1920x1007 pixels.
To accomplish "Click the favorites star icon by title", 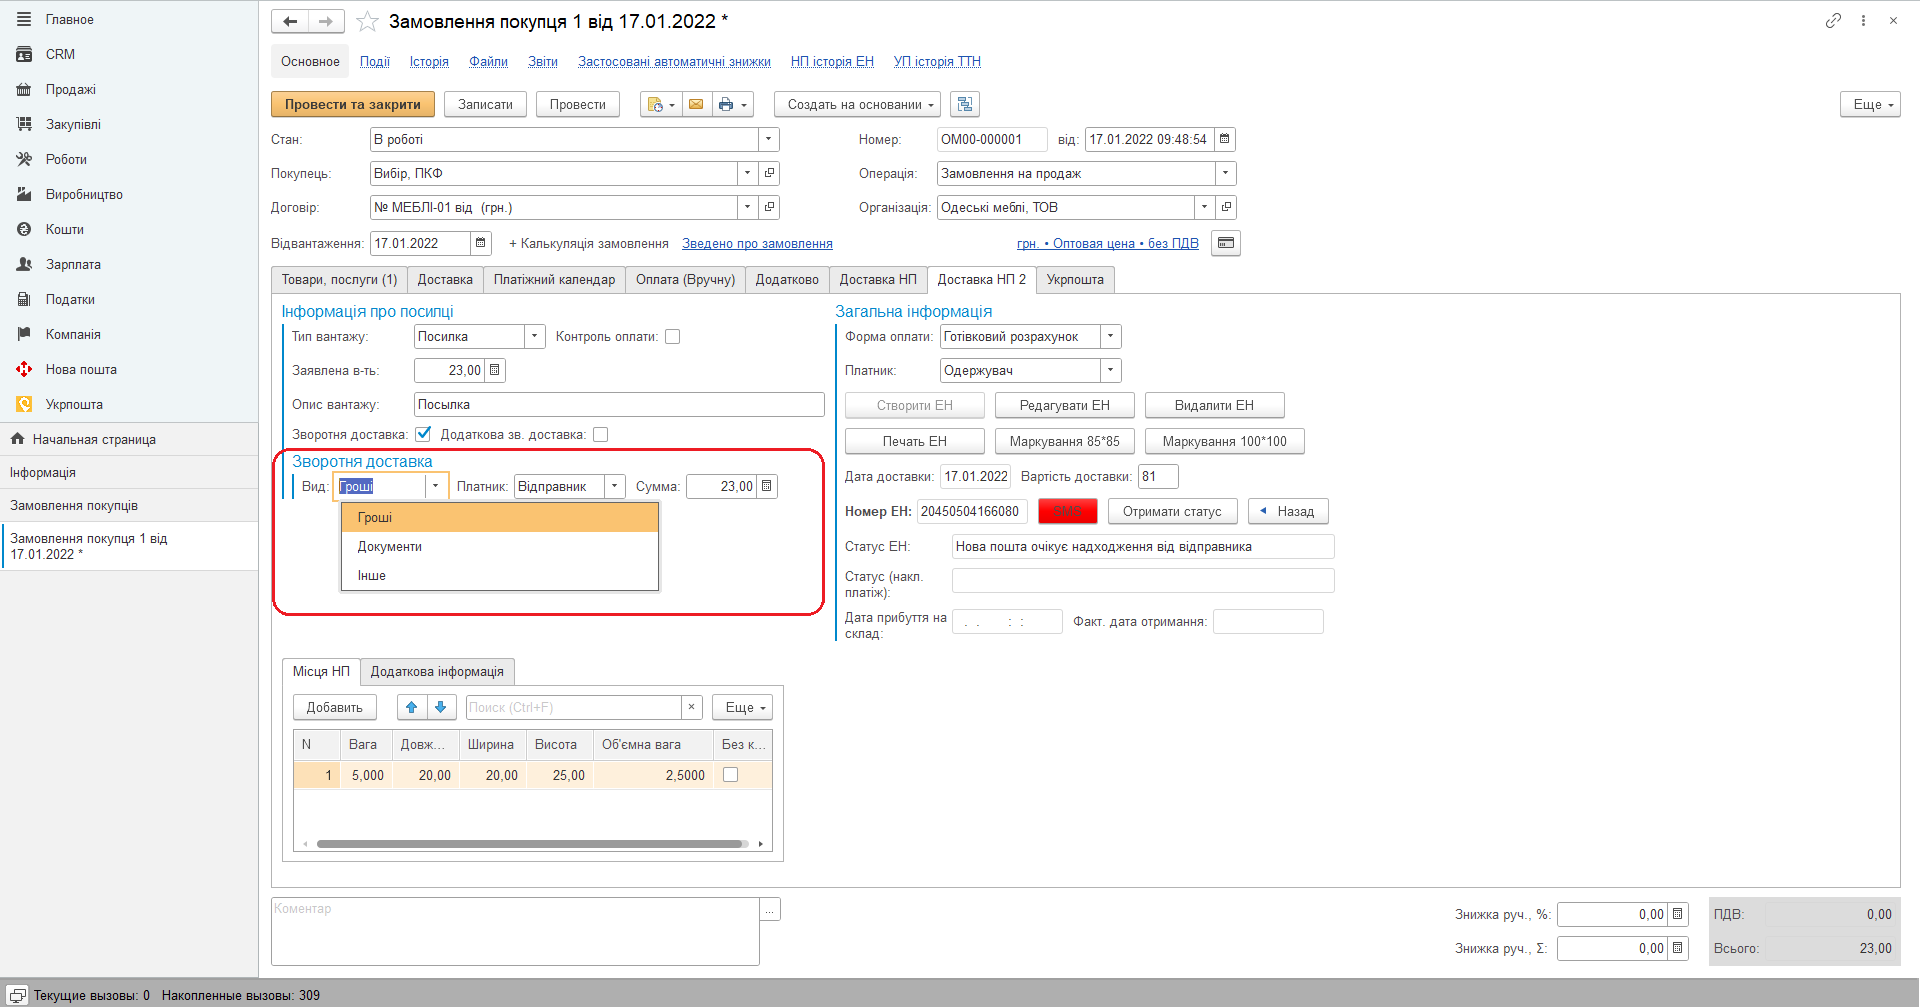I will [x=367, y=21].
